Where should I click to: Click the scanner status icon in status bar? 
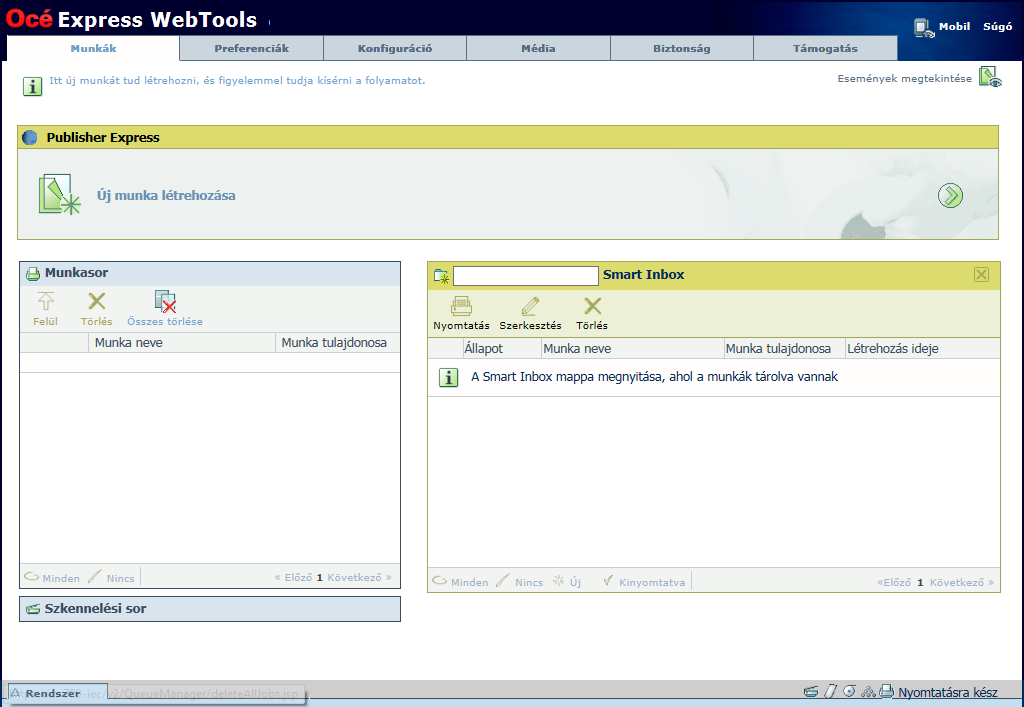click(x=811, y=692)
